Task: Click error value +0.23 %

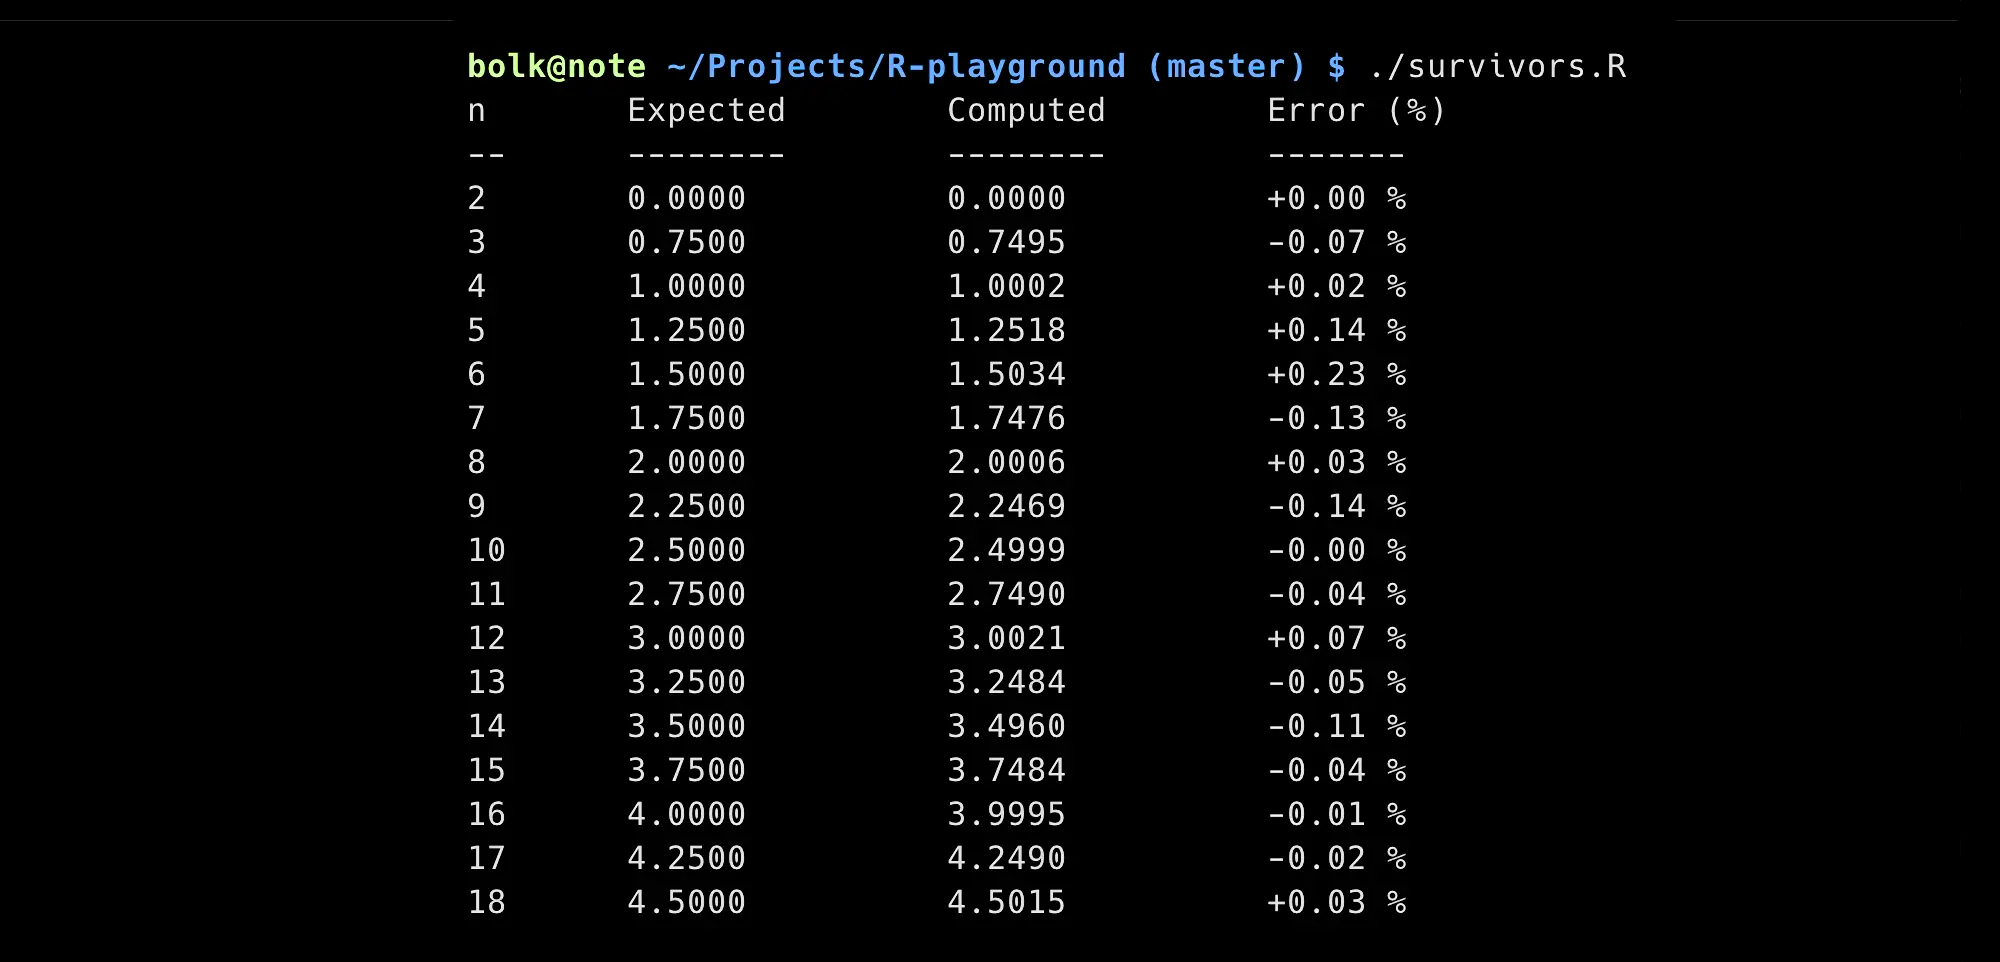Action: click(x=1336, y=374)
